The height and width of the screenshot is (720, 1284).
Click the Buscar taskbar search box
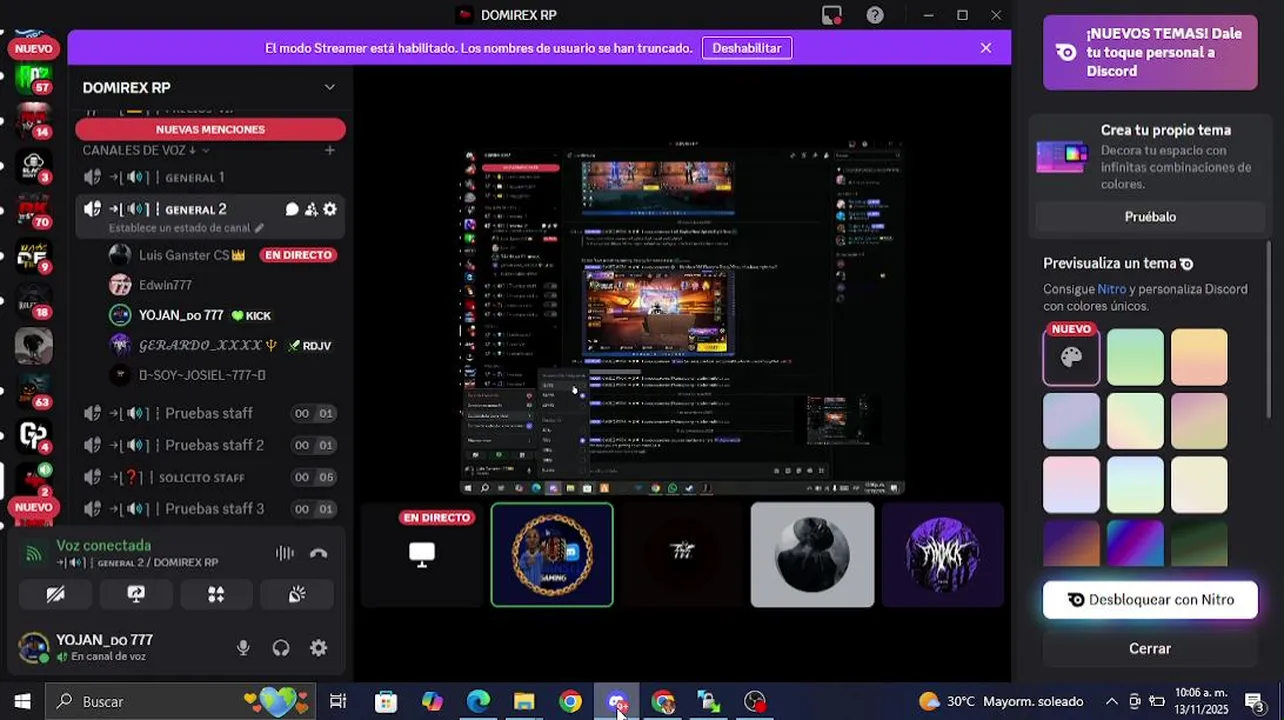pyautogui.click(x=181, y=701)
